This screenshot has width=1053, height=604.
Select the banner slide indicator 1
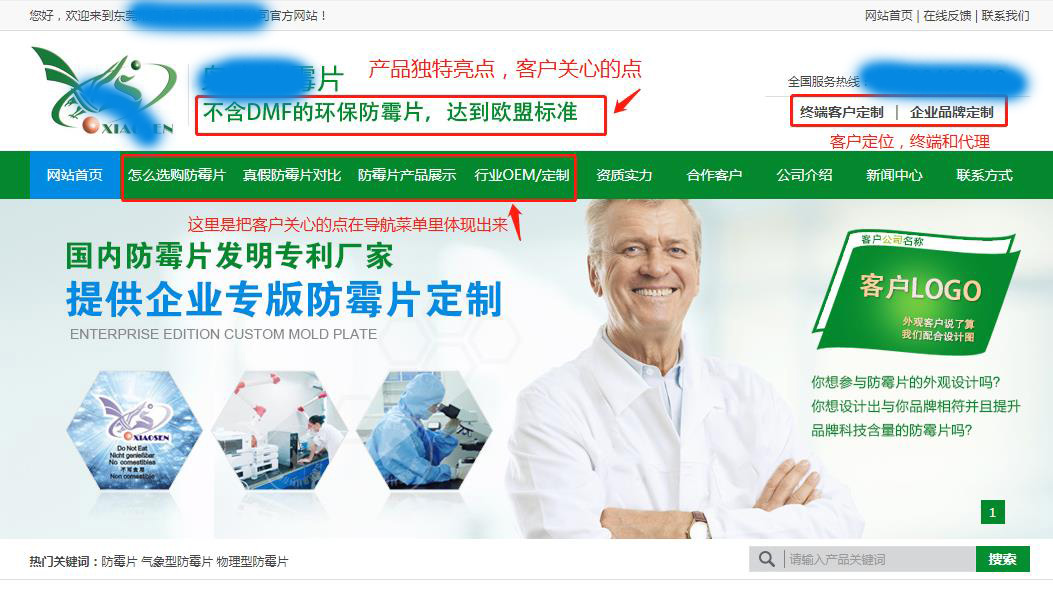(993, 513)
